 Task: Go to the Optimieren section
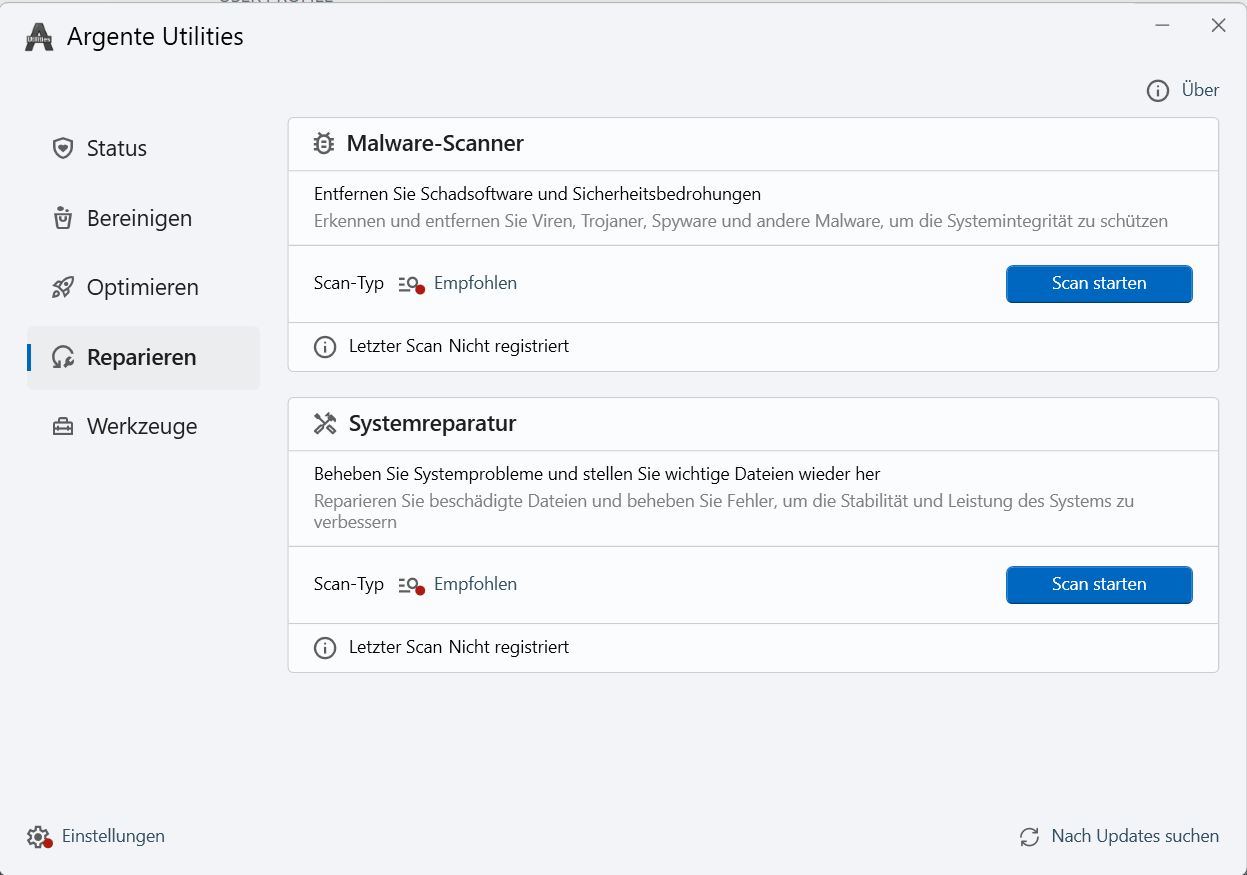142,288
